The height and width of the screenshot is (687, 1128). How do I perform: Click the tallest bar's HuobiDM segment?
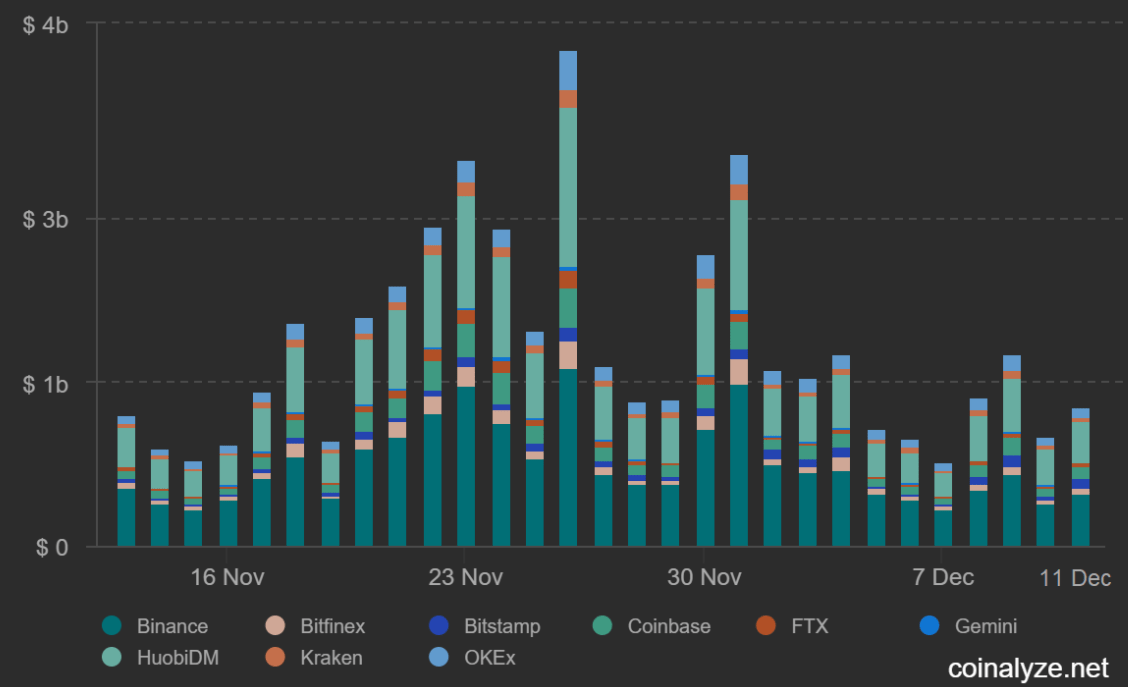[x=568, y=187]
